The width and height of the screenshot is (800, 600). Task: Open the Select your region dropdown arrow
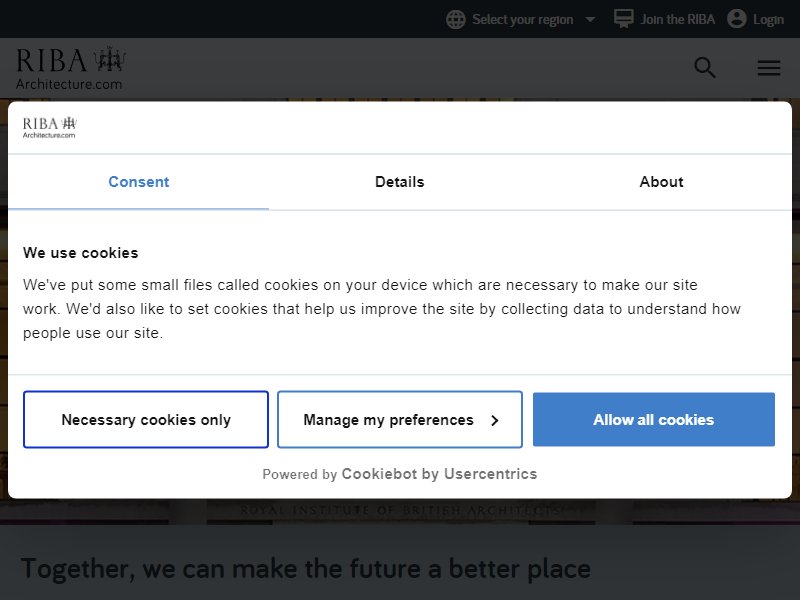point(590,20)
